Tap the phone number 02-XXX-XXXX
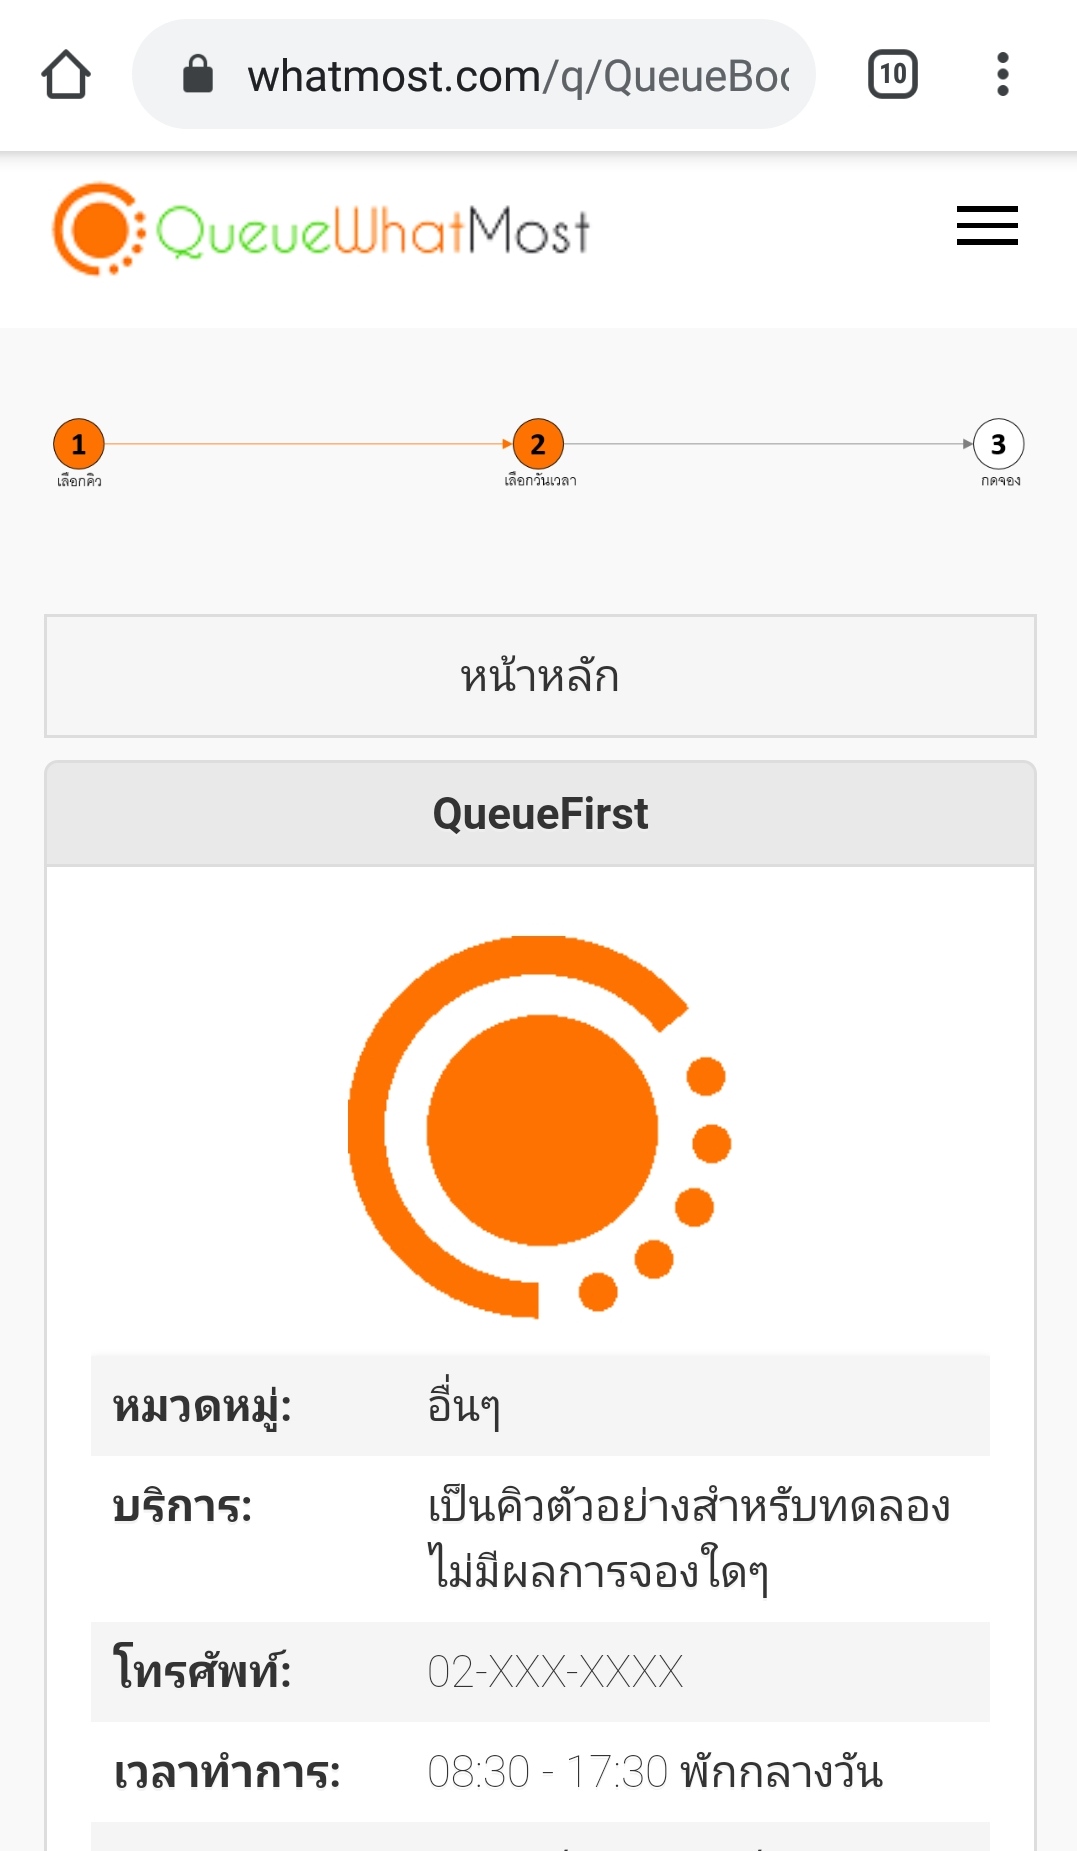1077x1851 pixels. pos(555,1671)
